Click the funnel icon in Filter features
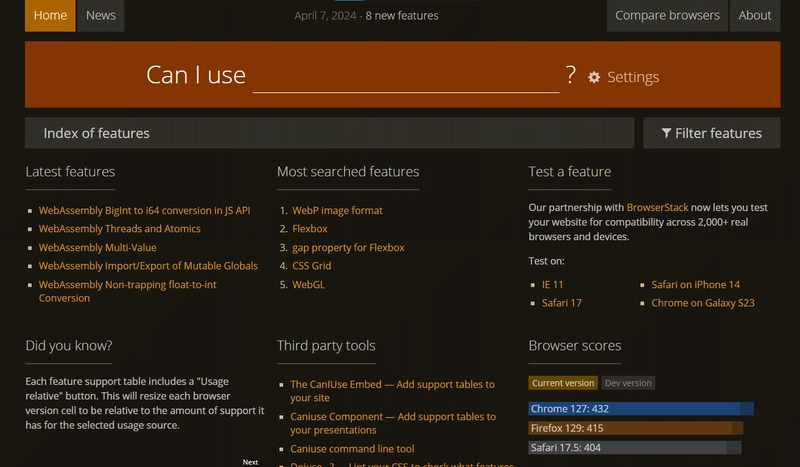The image size is (800, 467). coord(666,133)
